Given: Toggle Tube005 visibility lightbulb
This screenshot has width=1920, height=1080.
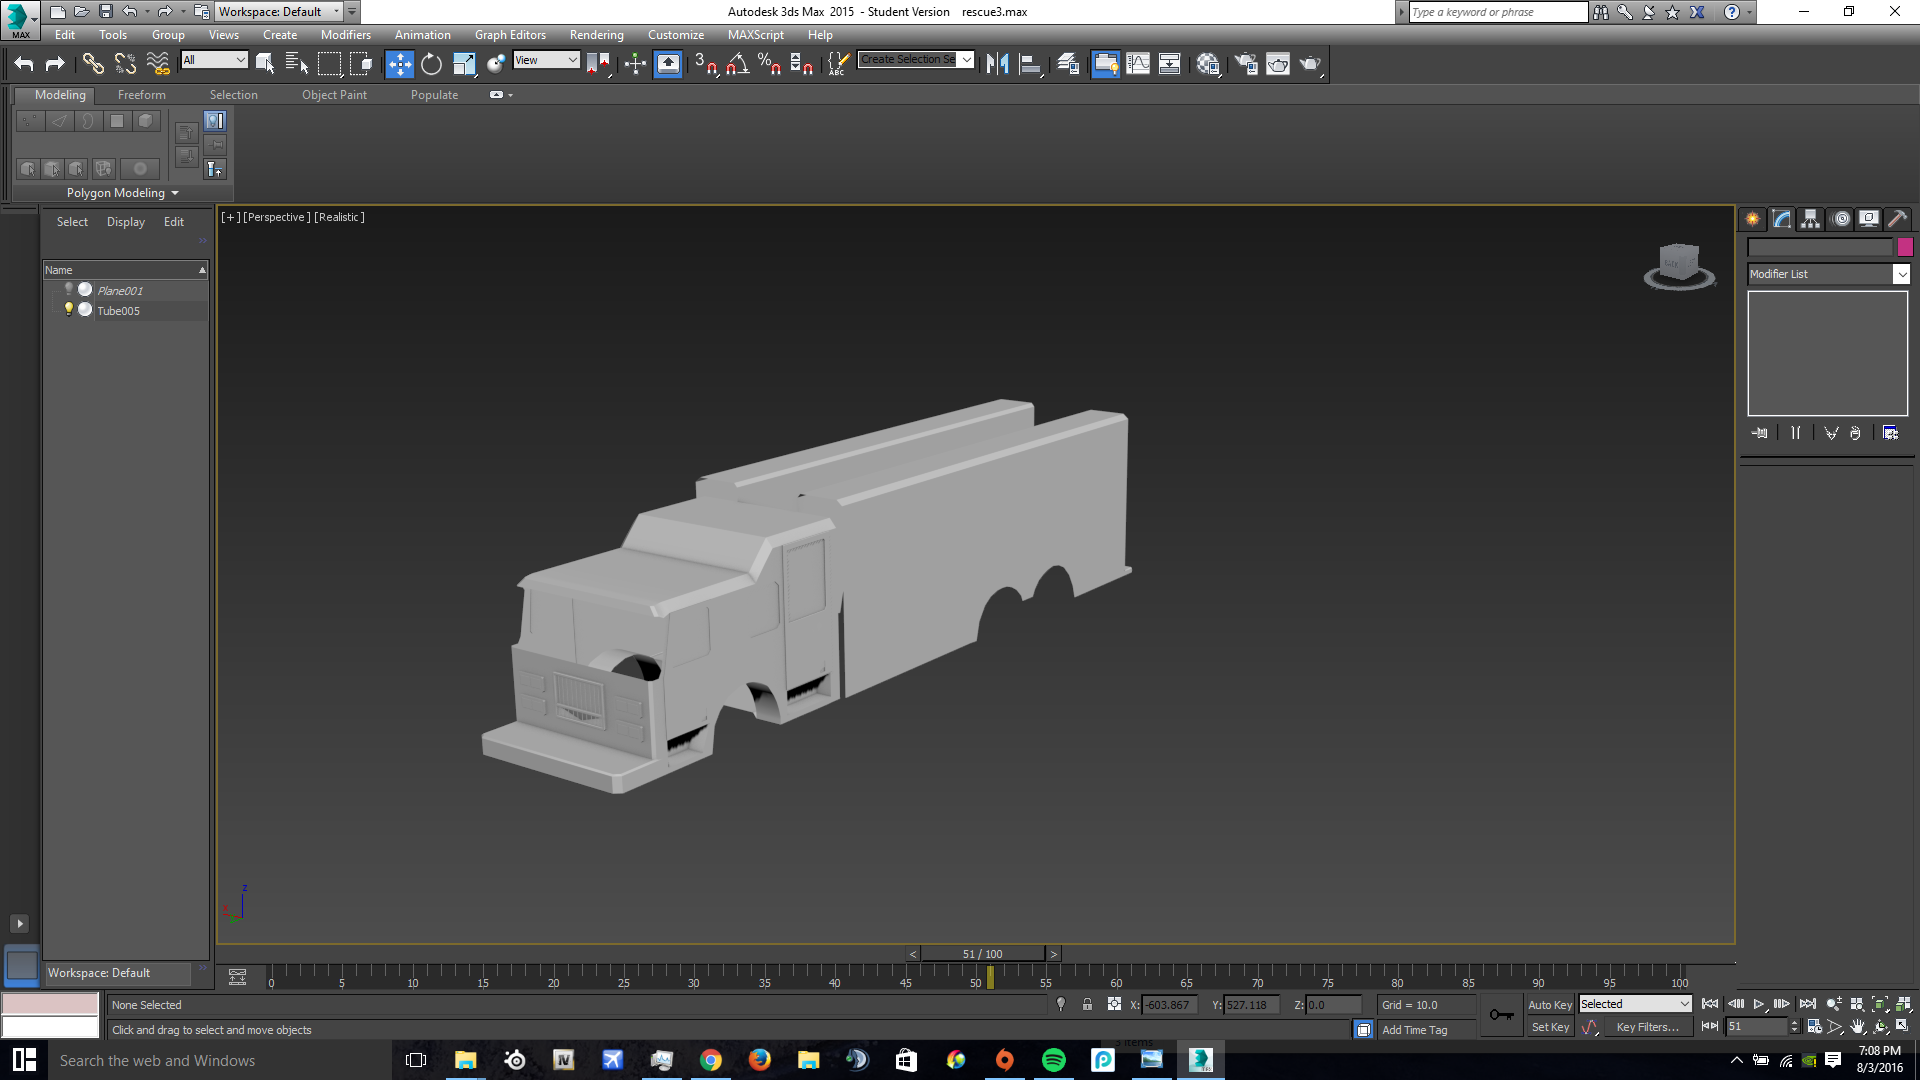Looking at the screenshot, I should 69,310.
